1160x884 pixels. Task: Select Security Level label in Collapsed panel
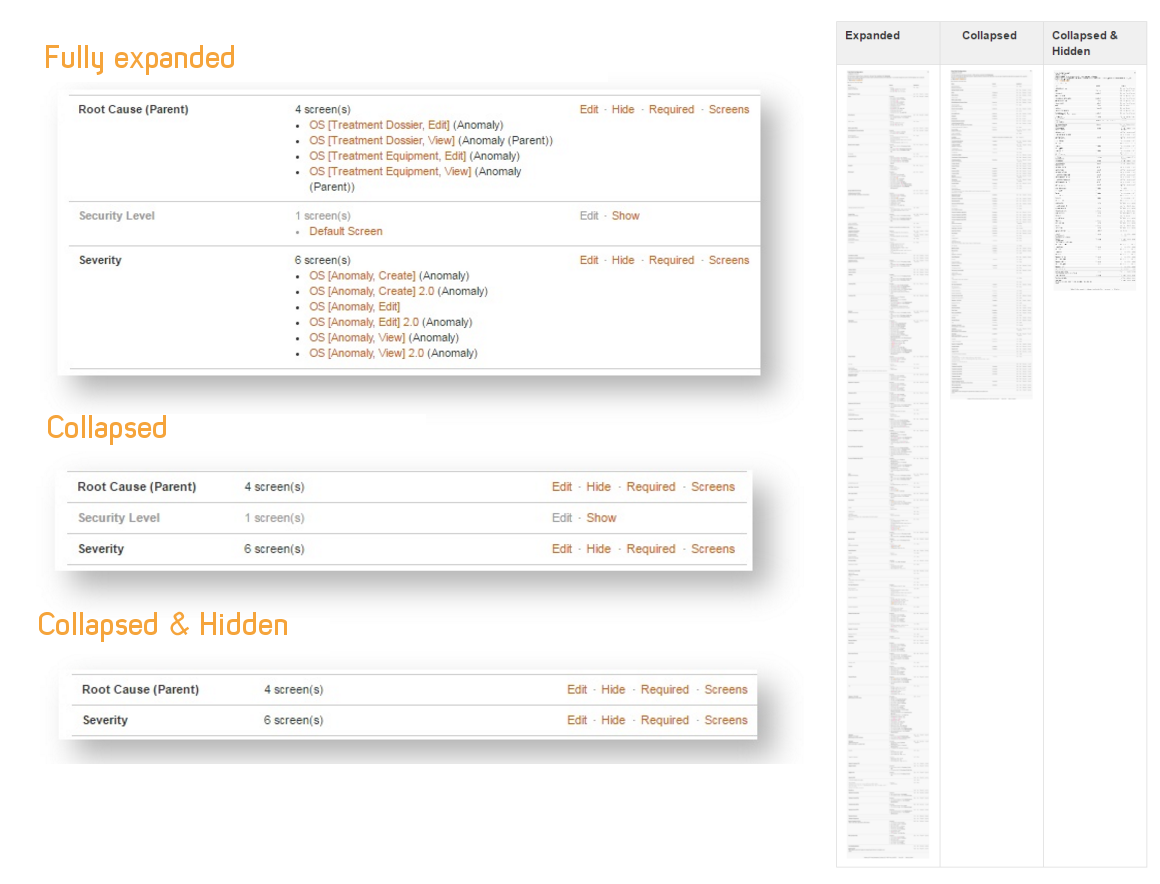(118, 518)
